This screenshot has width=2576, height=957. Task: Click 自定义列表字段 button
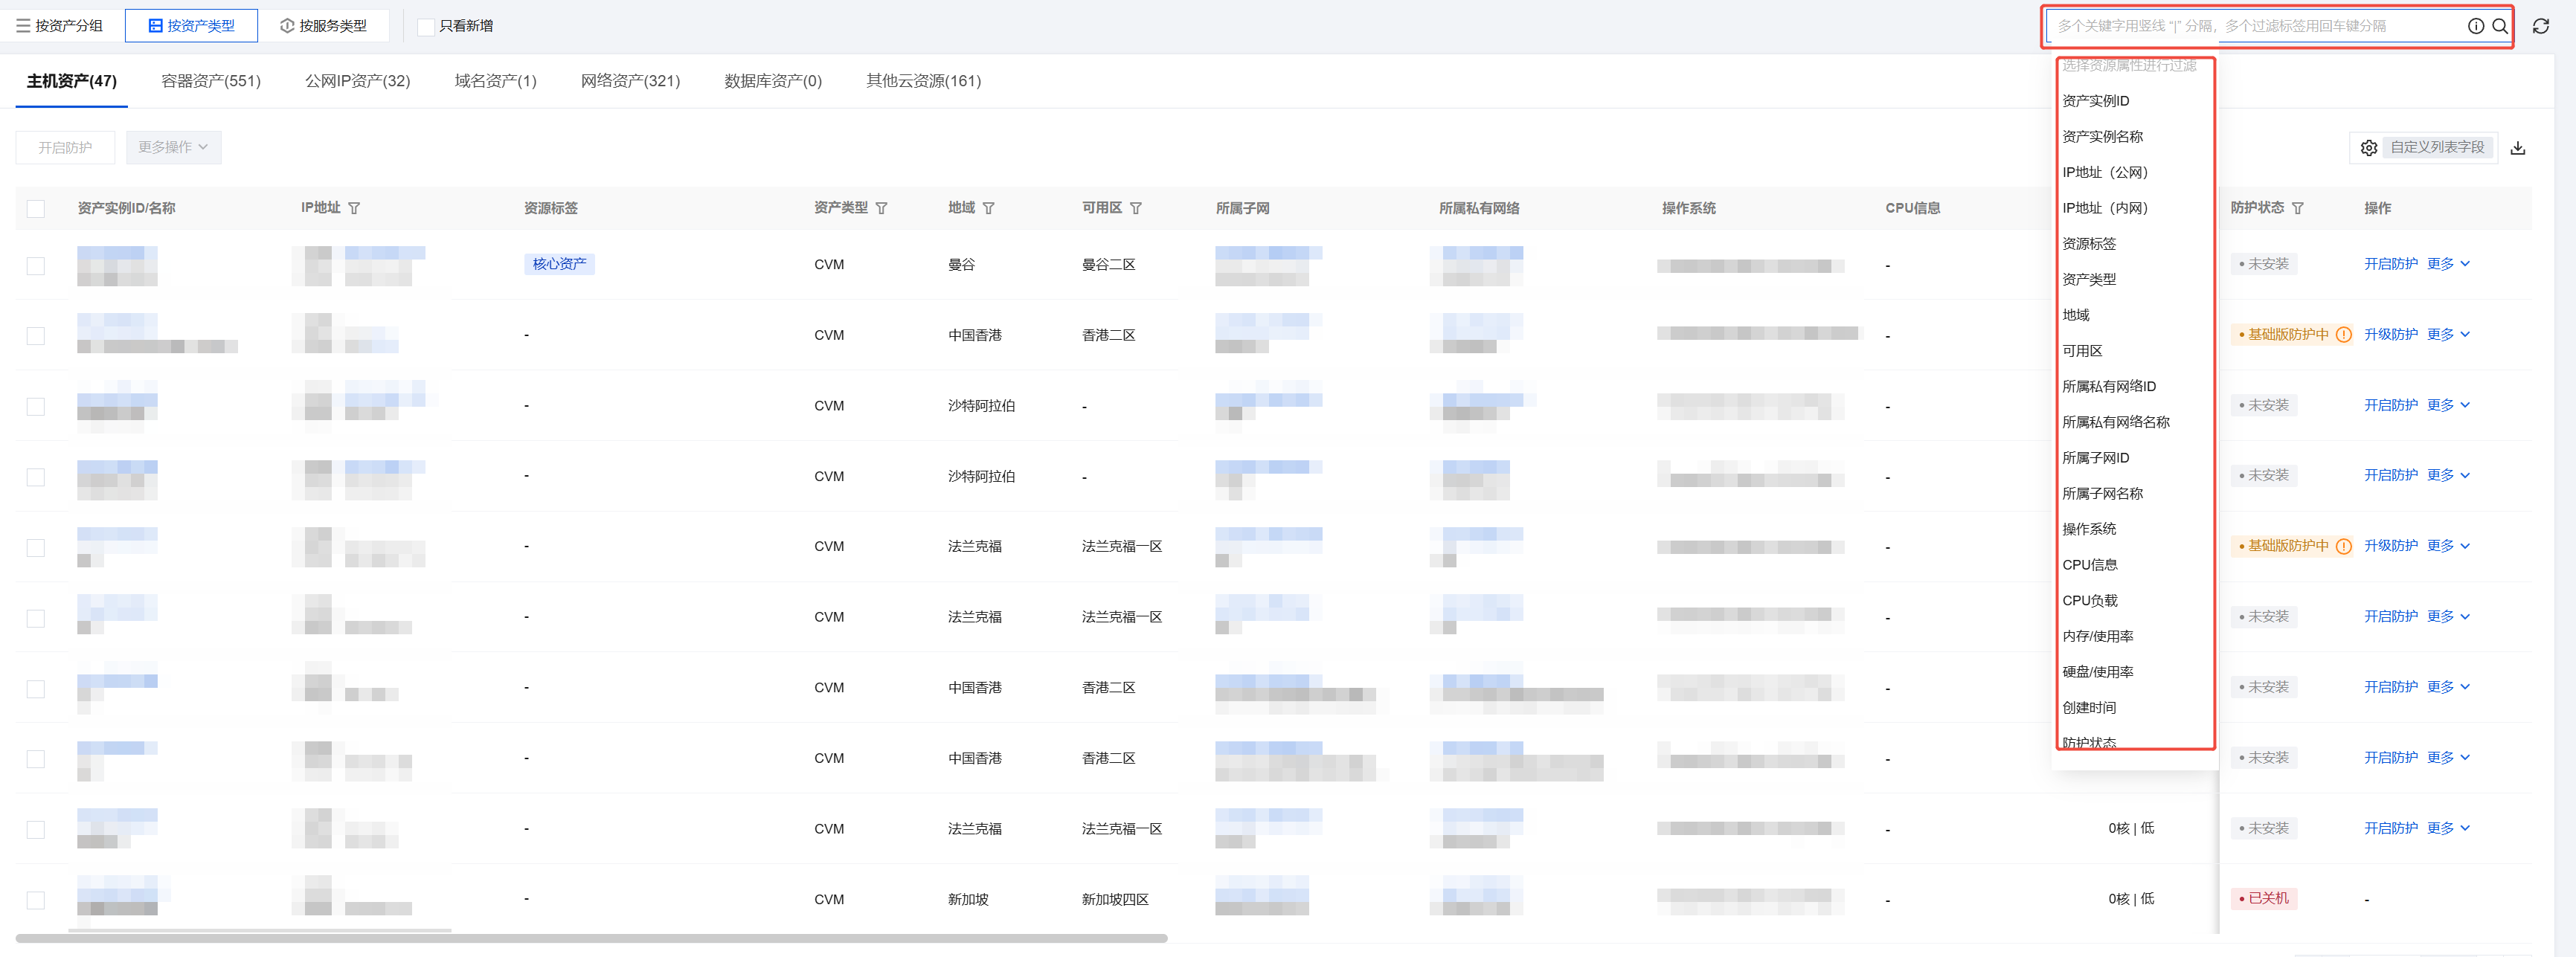(2423, 147)
